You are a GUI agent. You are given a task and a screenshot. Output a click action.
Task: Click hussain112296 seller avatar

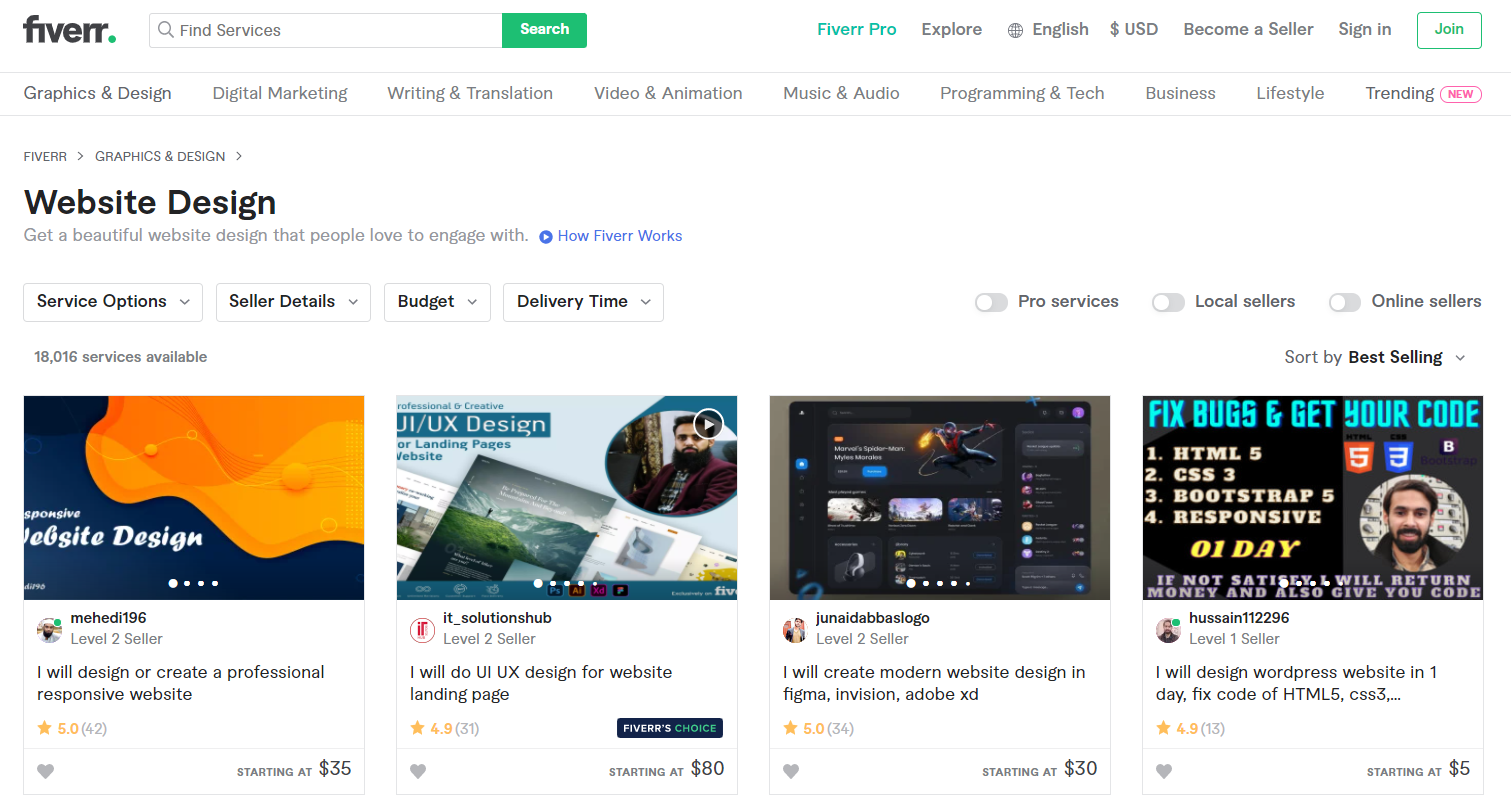[1168, 630]
